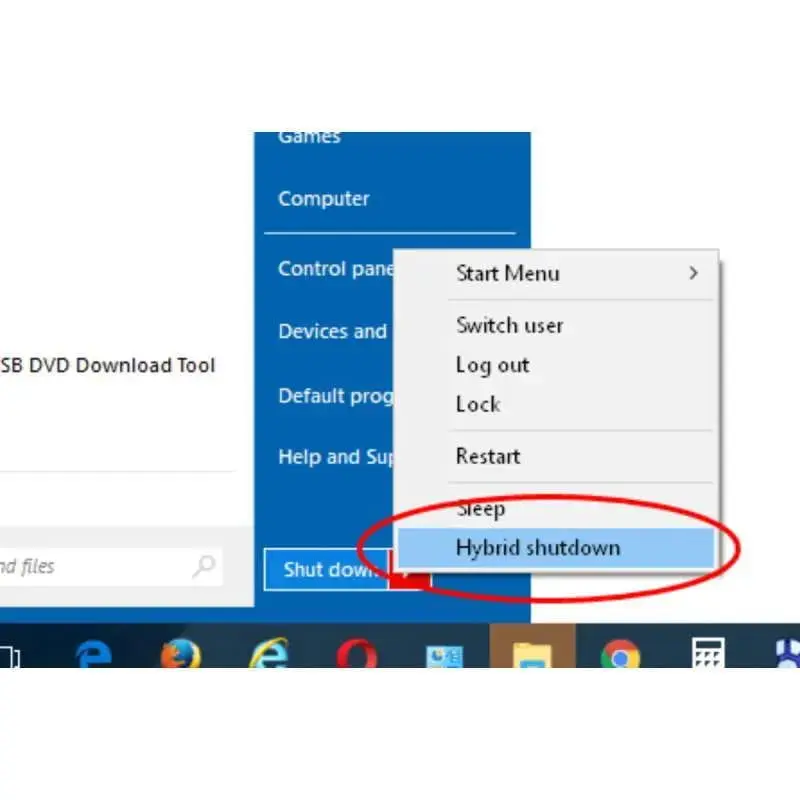Click the magnifier icon in the search box
The image size is (800, 800).
point(204,566)
